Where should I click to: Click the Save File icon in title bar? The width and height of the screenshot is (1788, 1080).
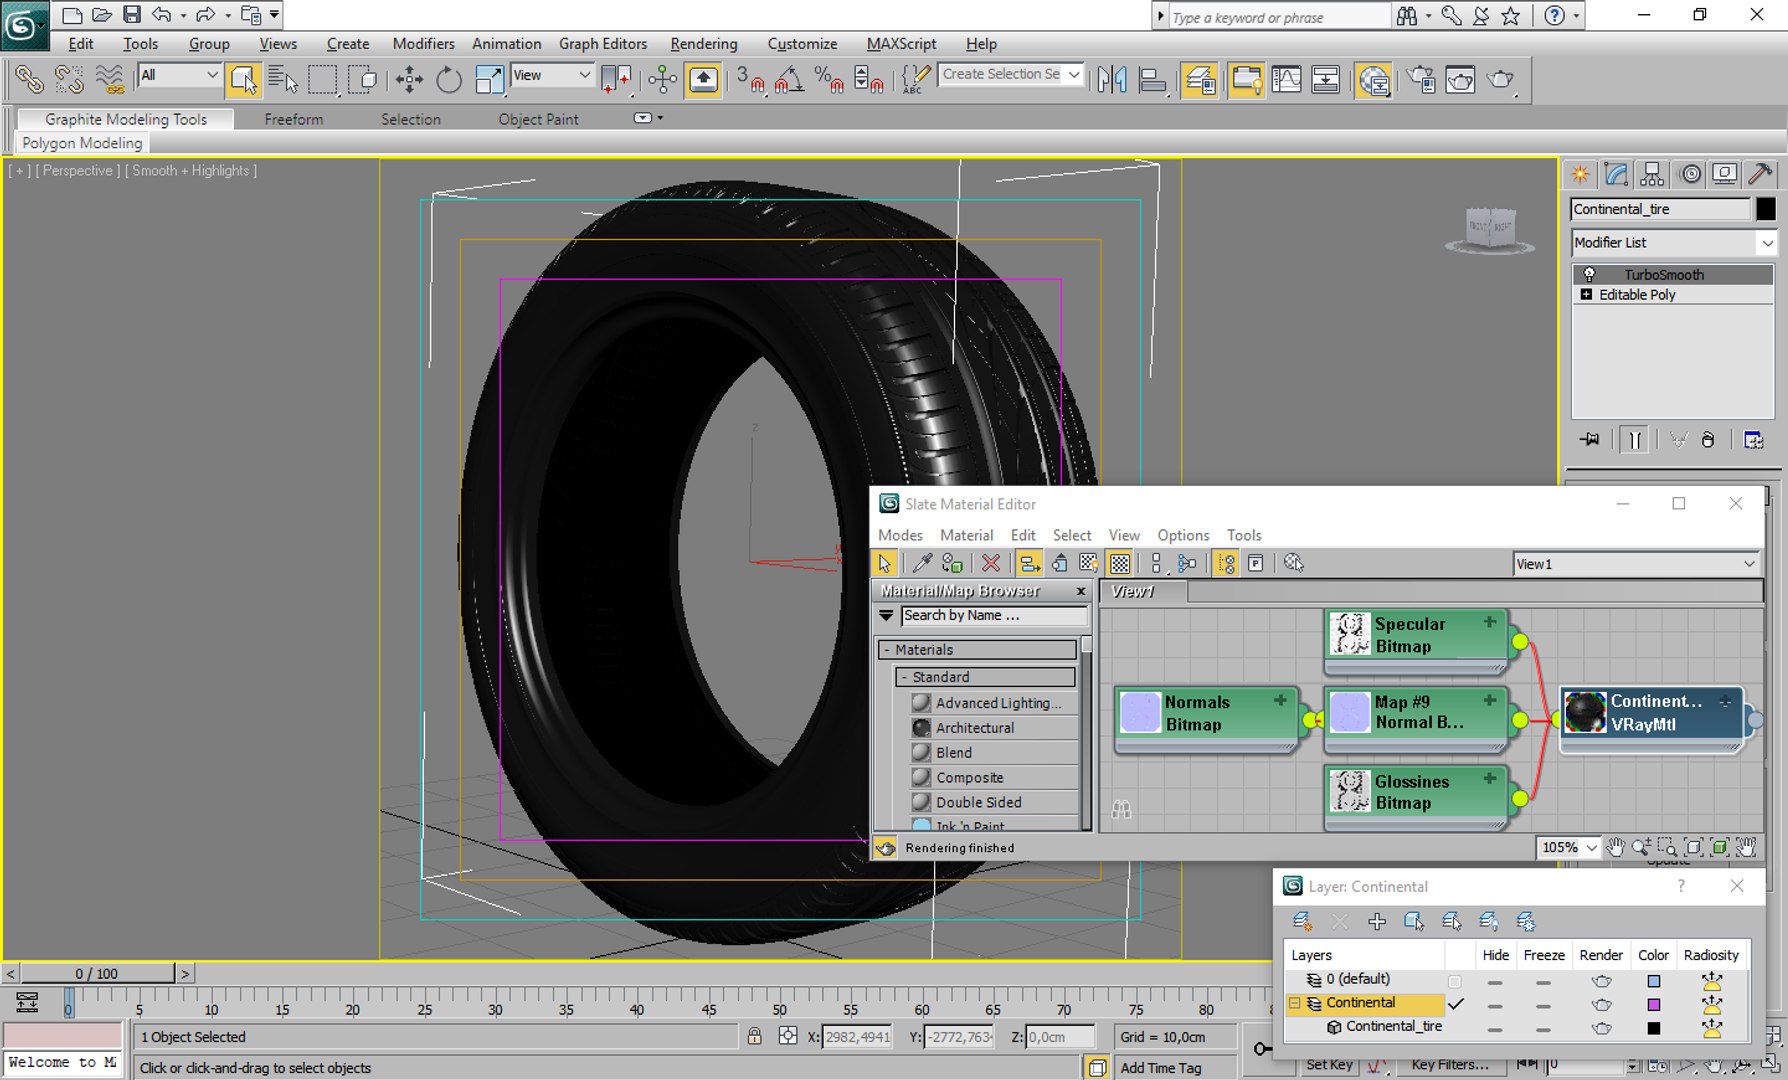pyautogui.click(x=132, y=14)
